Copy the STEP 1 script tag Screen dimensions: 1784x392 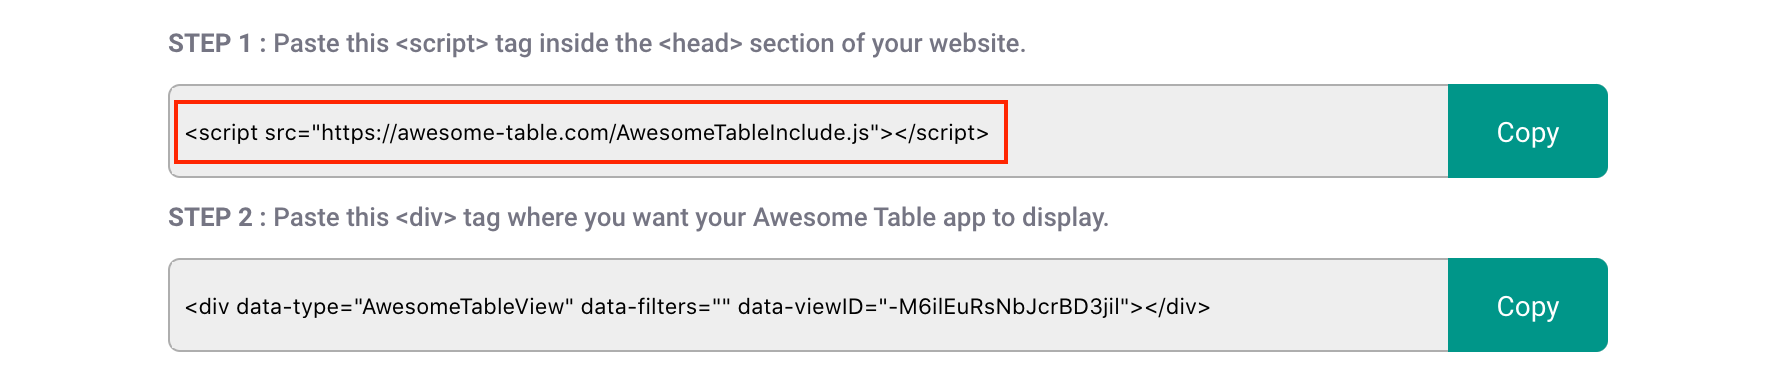point(1527,131)
